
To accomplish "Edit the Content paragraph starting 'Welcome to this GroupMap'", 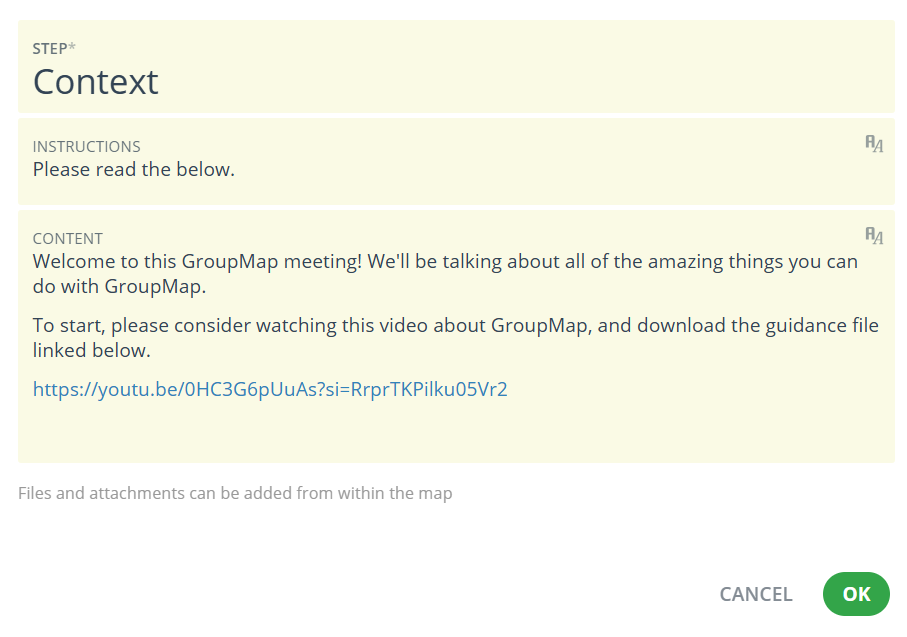I will coord(445,274).
